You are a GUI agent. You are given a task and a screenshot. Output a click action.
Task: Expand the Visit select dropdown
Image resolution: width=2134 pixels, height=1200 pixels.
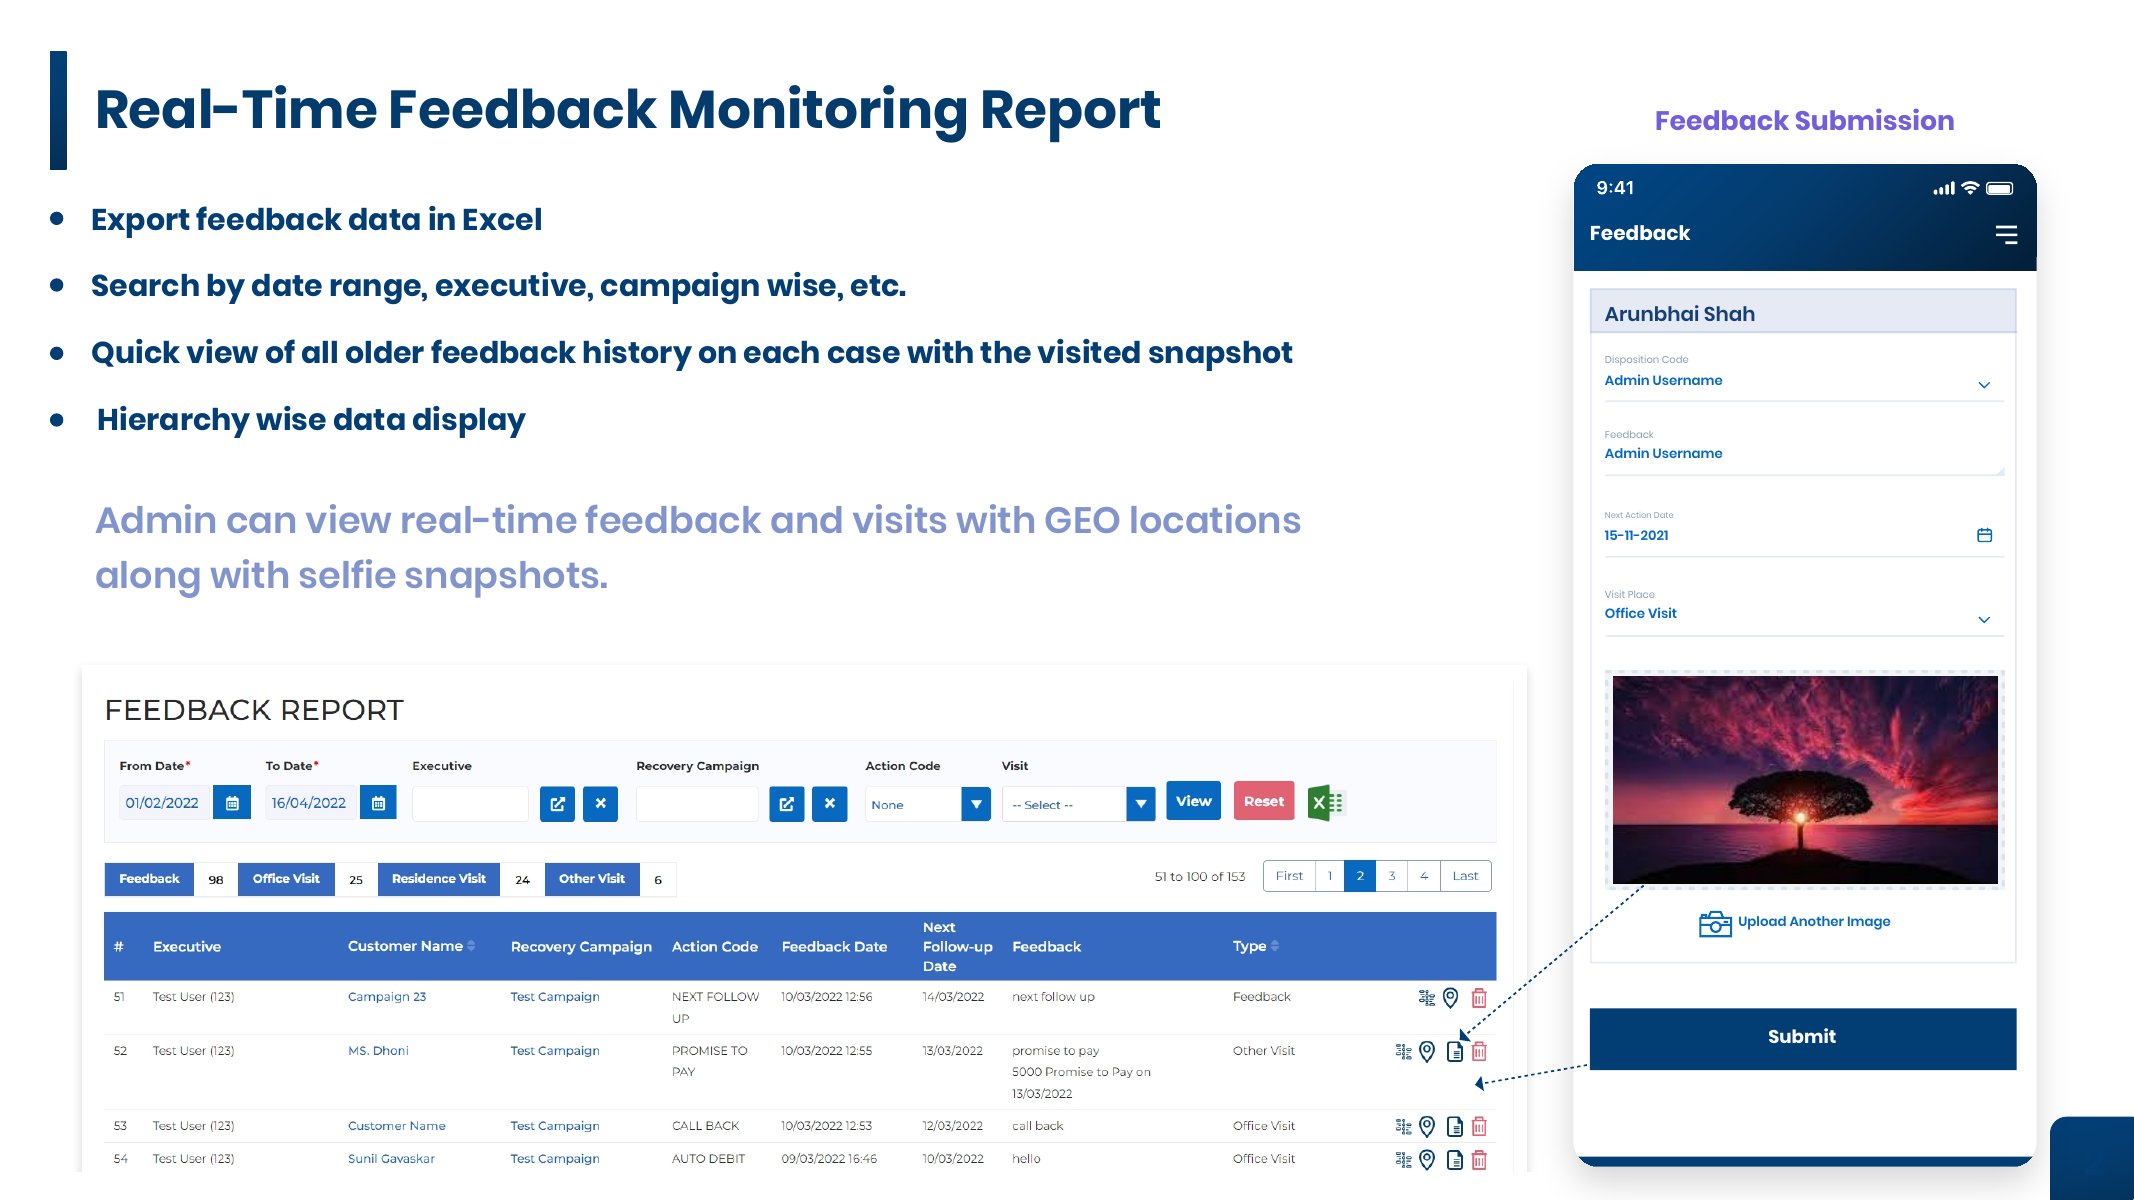(x=1141, y=804)
